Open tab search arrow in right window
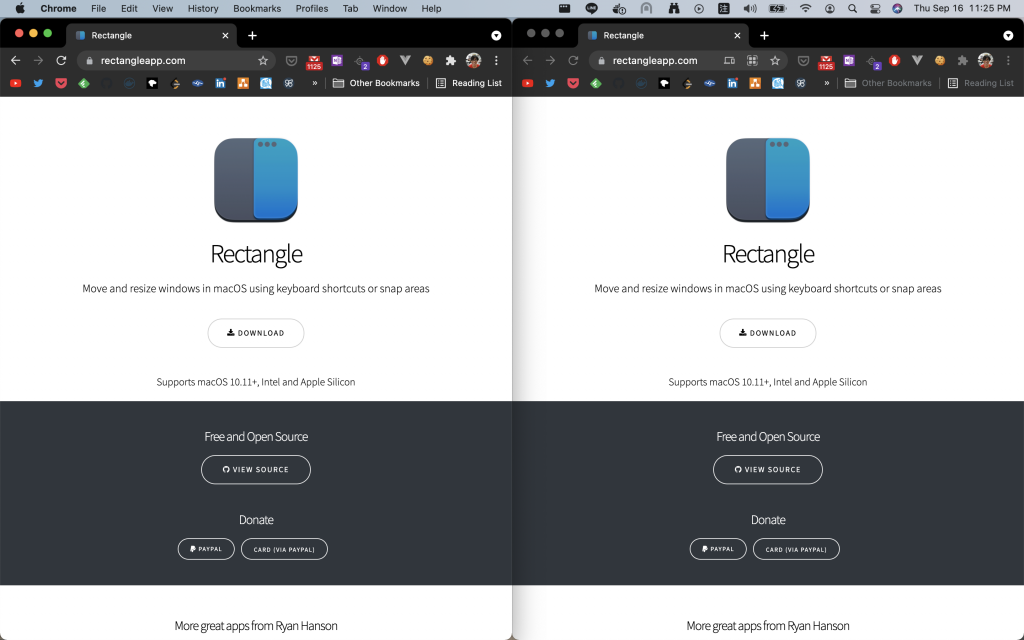The width and height of the screenshot is (1024, 640). tap(1008, 35)
